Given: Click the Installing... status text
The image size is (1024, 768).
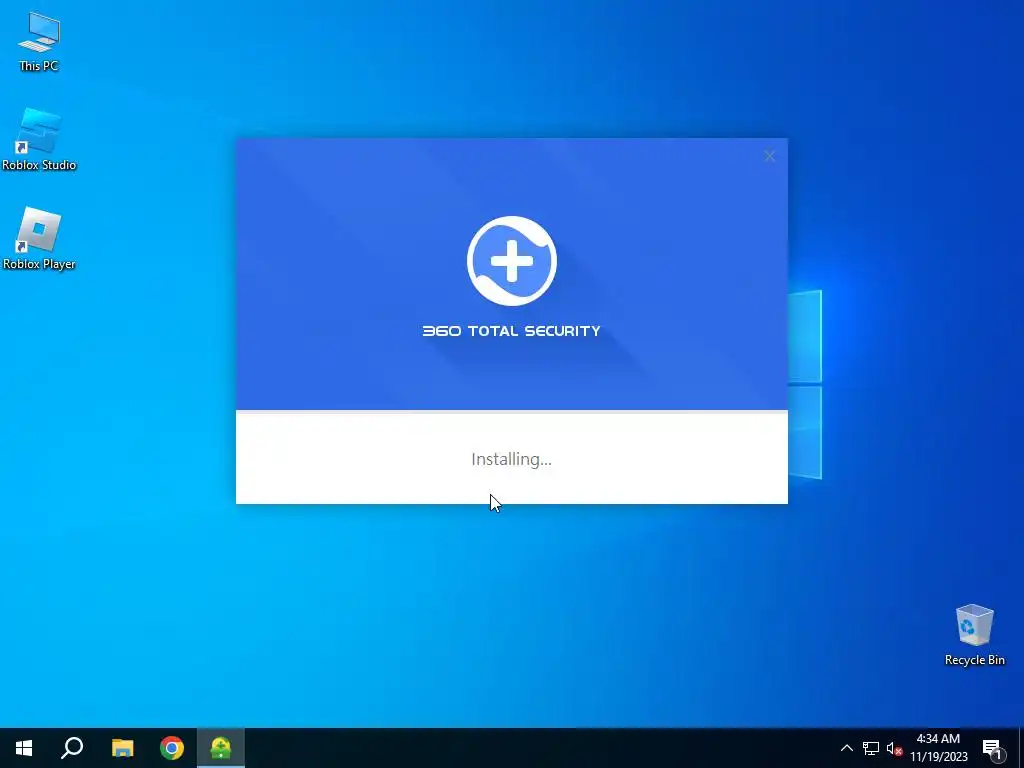Looking at the screenshot, I should (511, 460).
